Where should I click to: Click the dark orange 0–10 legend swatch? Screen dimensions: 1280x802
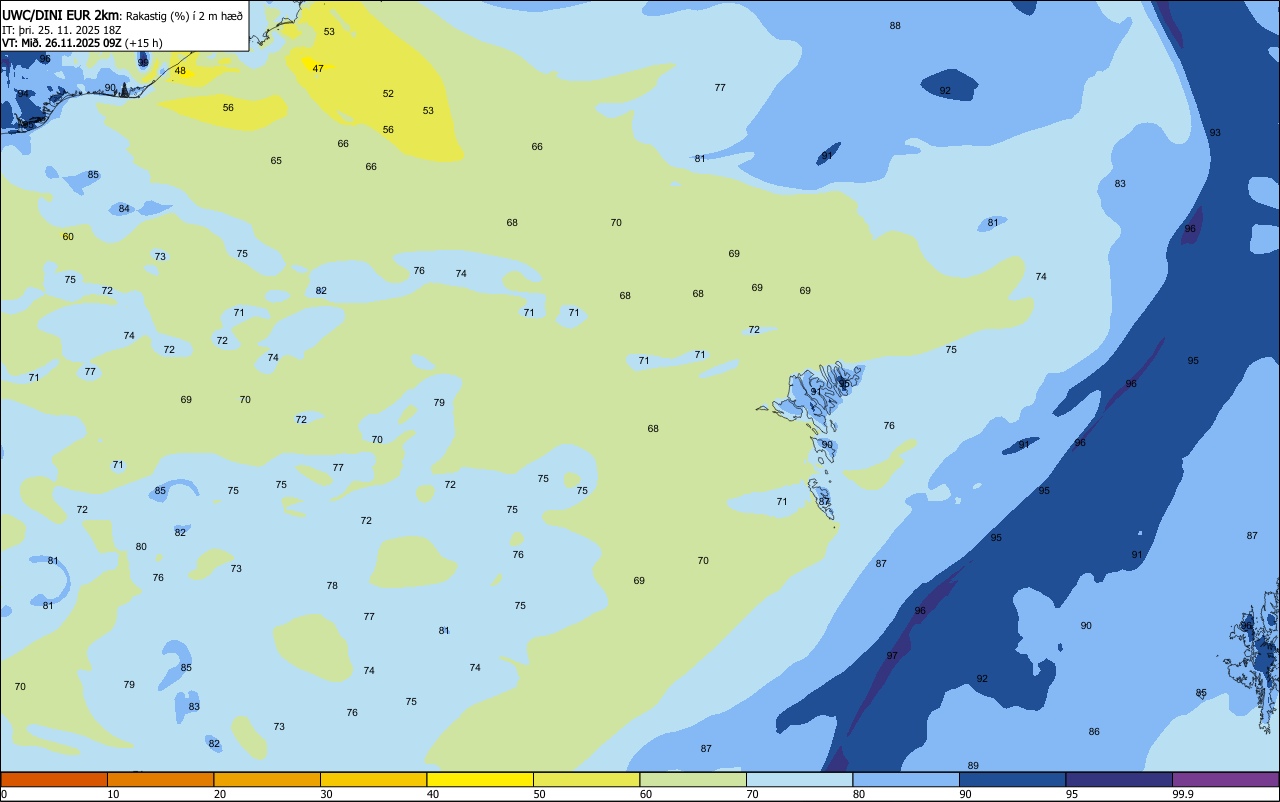[x=54, y=779]
